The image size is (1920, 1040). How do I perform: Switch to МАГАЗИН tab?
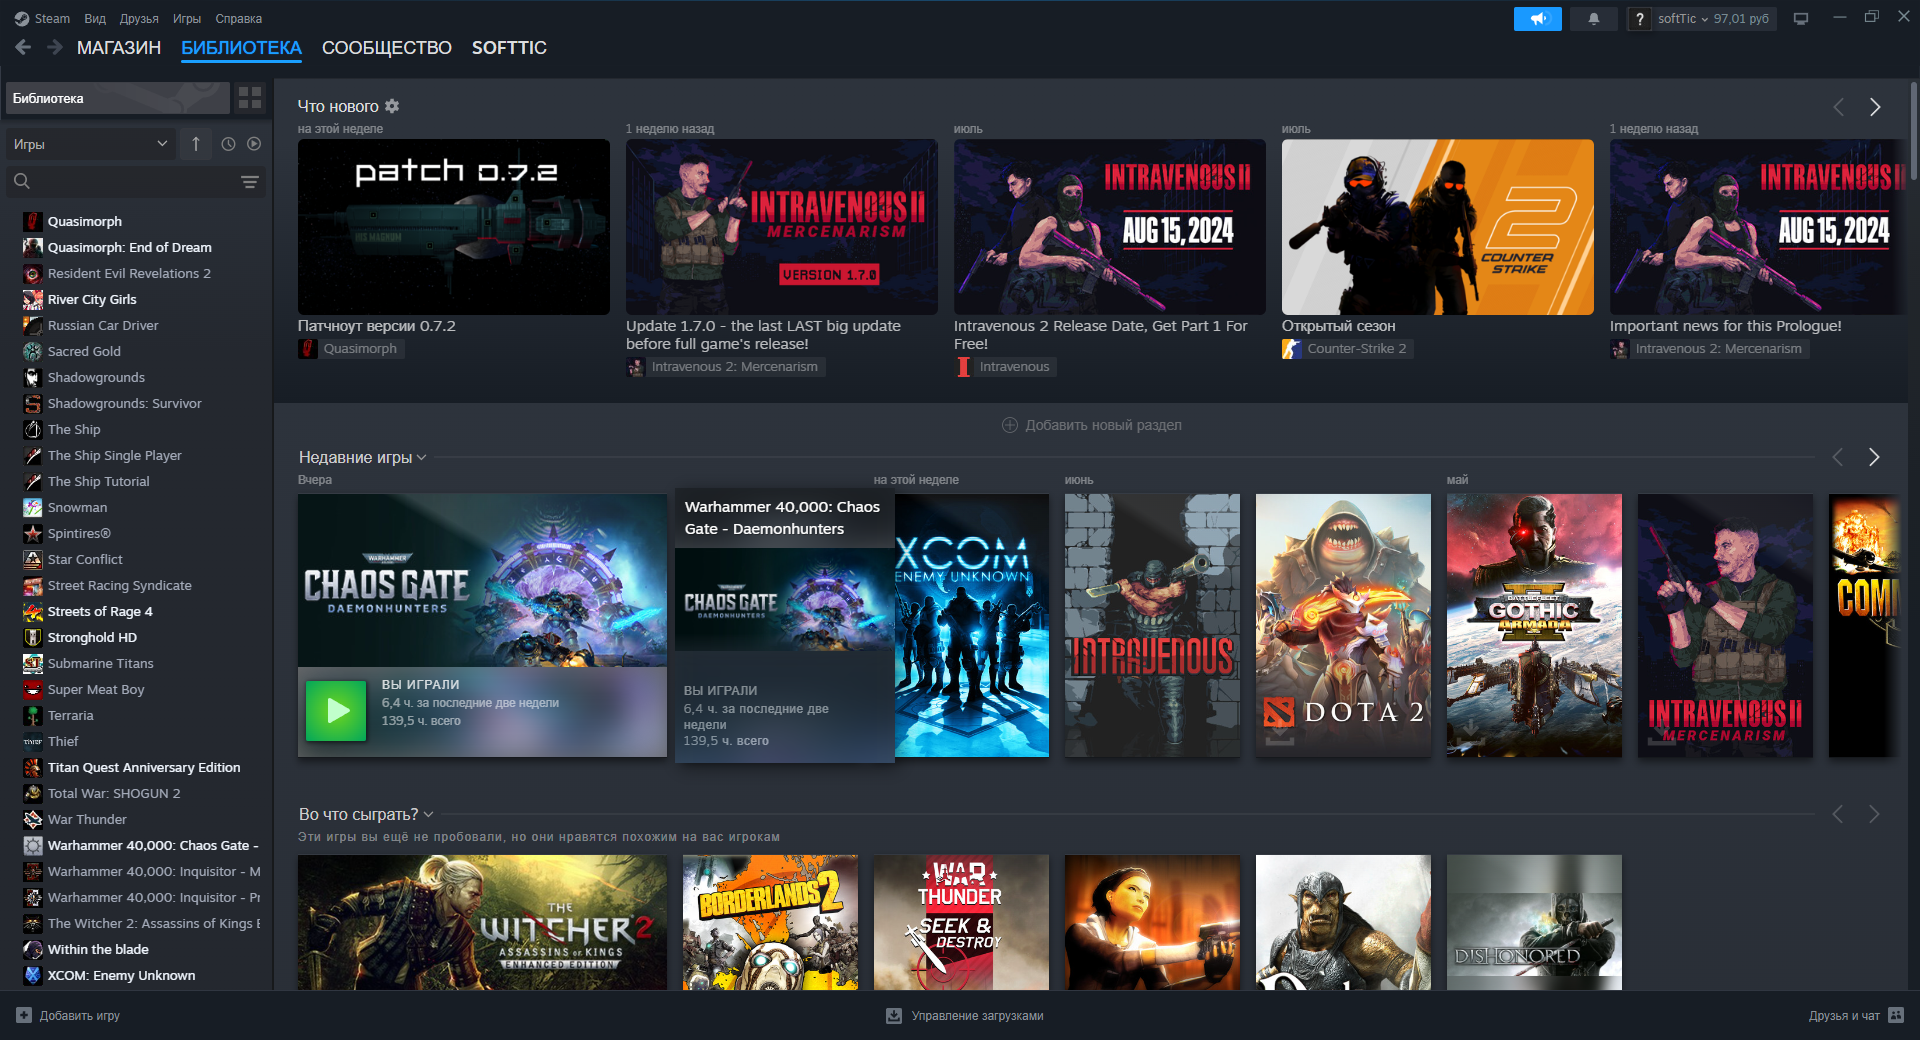pyautogui.click(x=119, y=48)
